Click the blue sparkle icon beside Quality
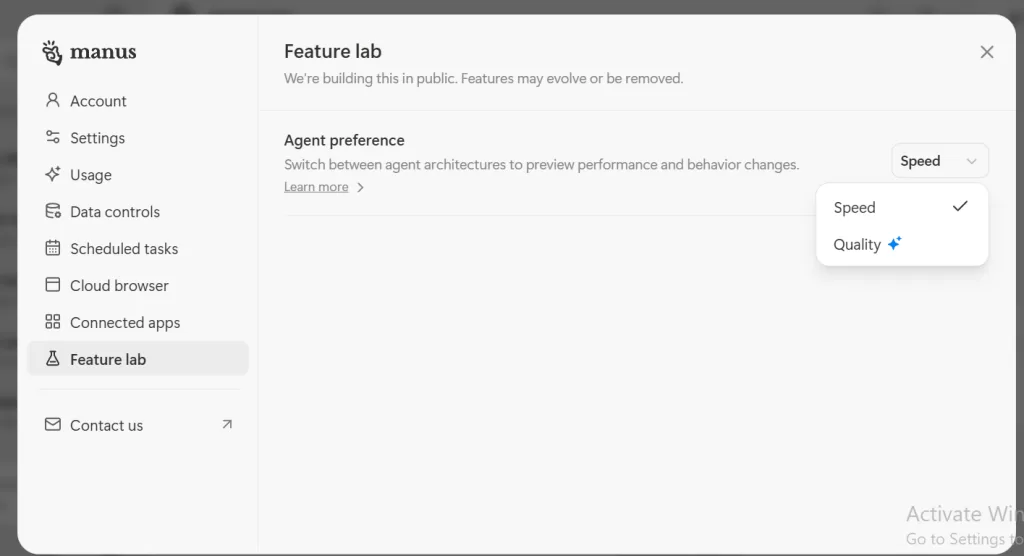 895,243
